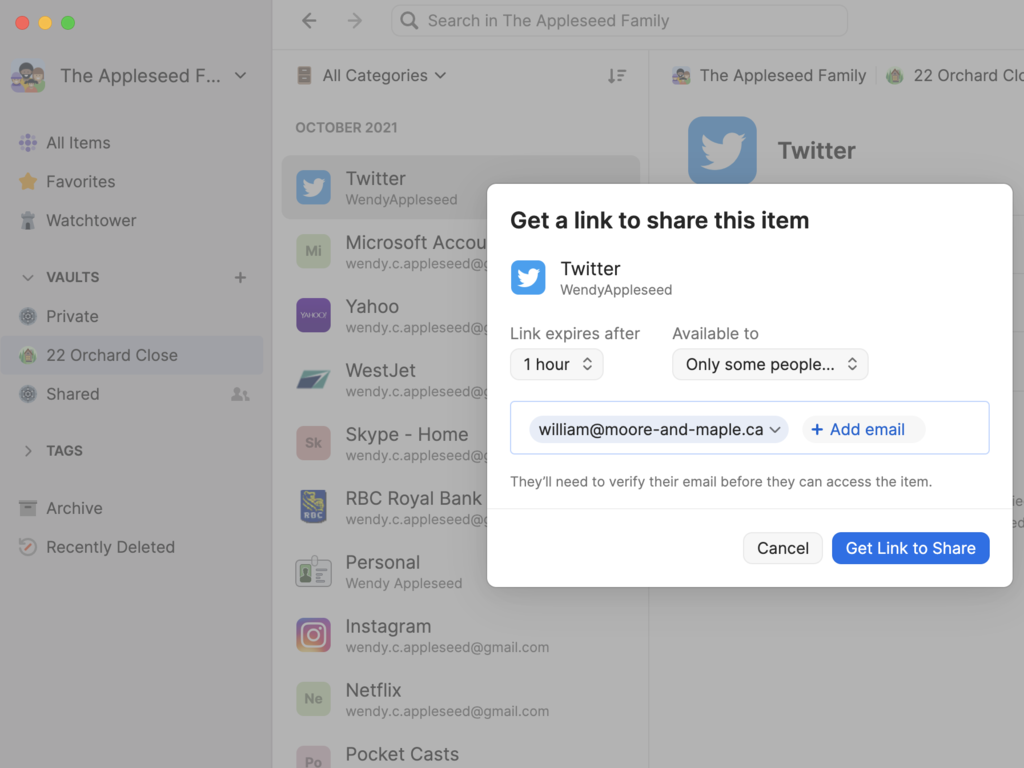1024x768 pixels.
Task: Click the Search in The Appleseed Family field
Action: coord(619,21)
